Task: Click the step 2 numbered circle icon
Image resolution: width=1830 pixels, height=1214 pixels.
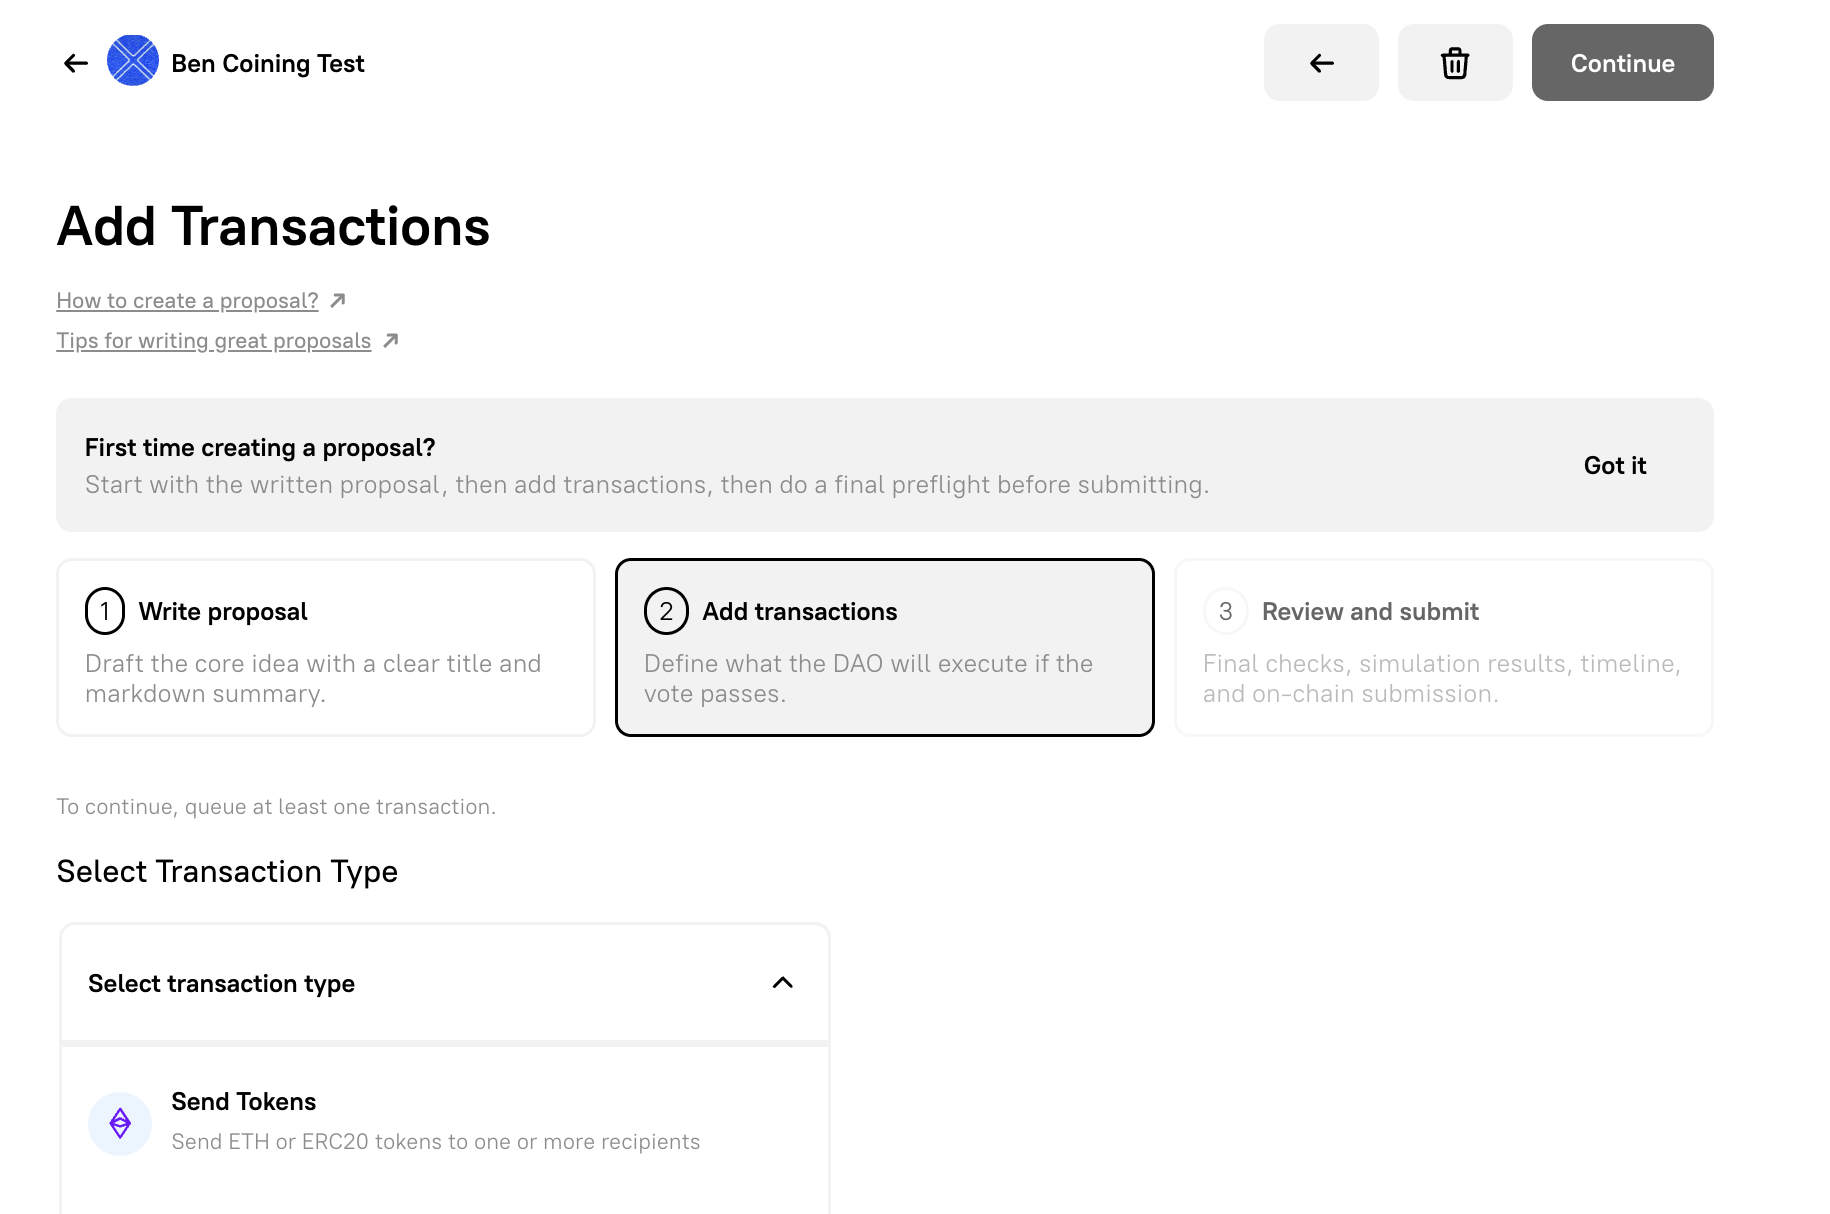Action: tap(666, 611)
